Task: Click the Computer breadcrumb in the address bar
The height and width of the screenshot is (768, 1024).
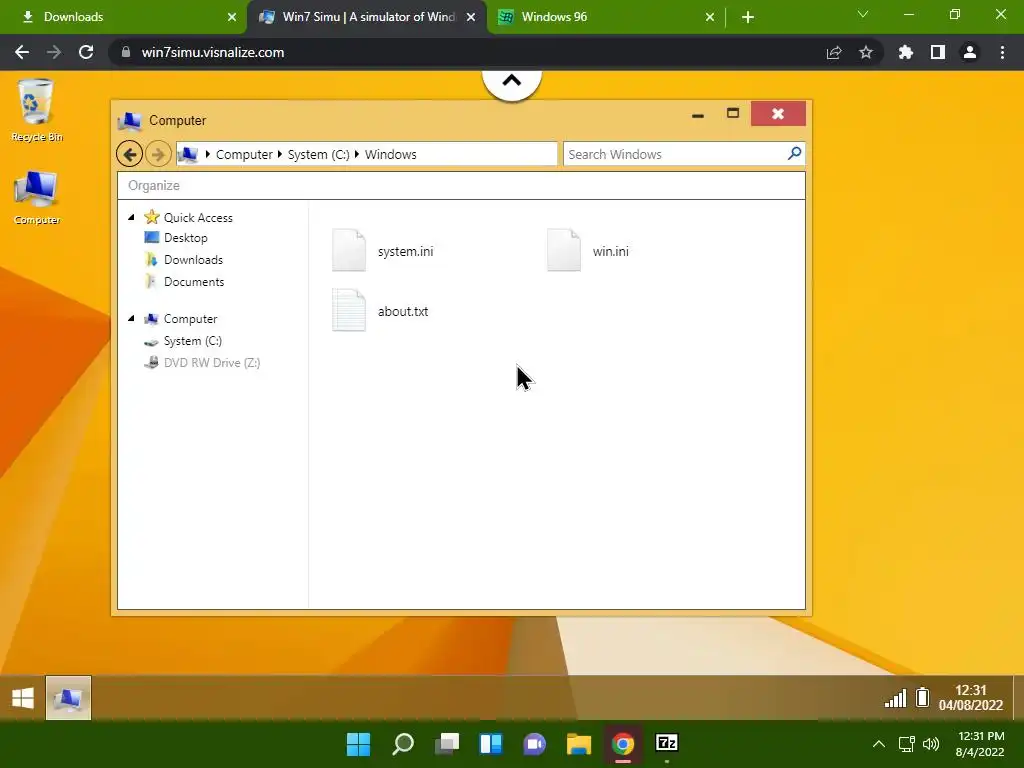Action: coord(244,154)
